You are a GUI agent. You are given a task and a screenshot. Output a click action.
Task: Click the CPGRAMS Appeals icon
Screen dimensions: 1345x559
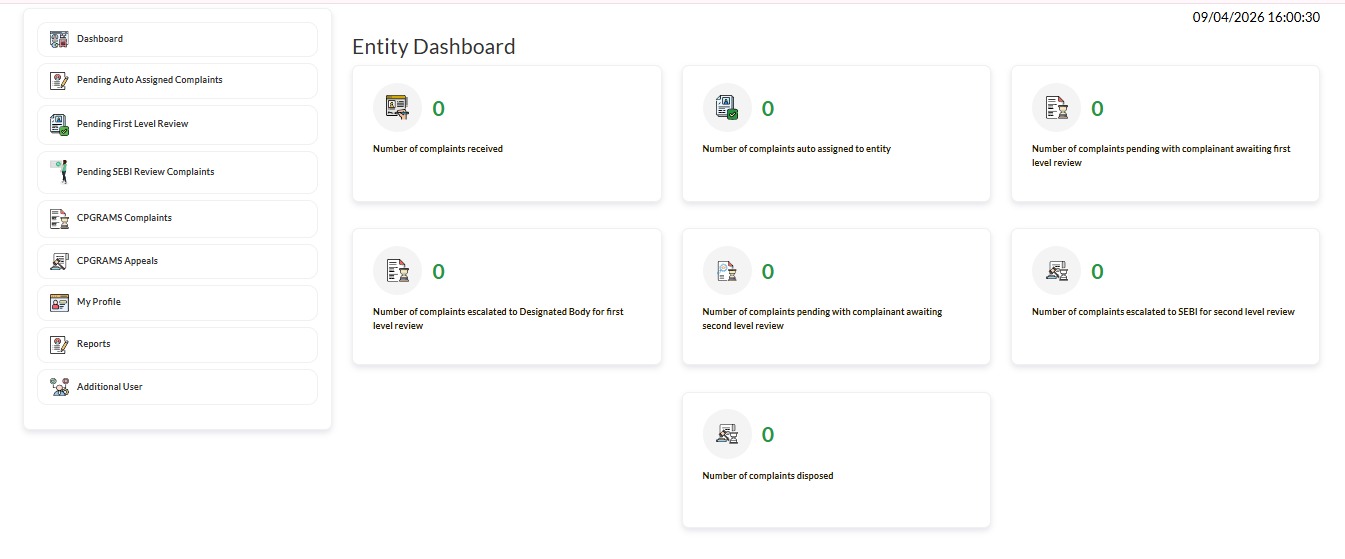pyautogui.click(x=59, y=261)
